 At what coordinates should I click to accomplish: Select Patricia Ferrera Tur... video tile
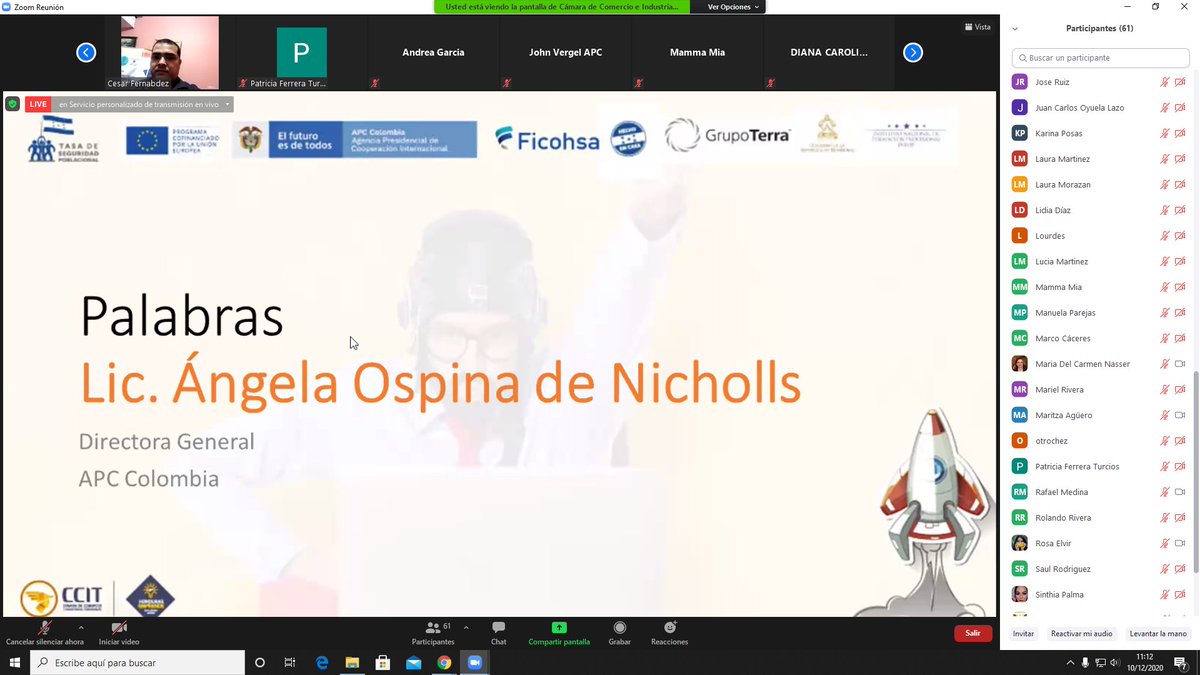pos(301,53)
